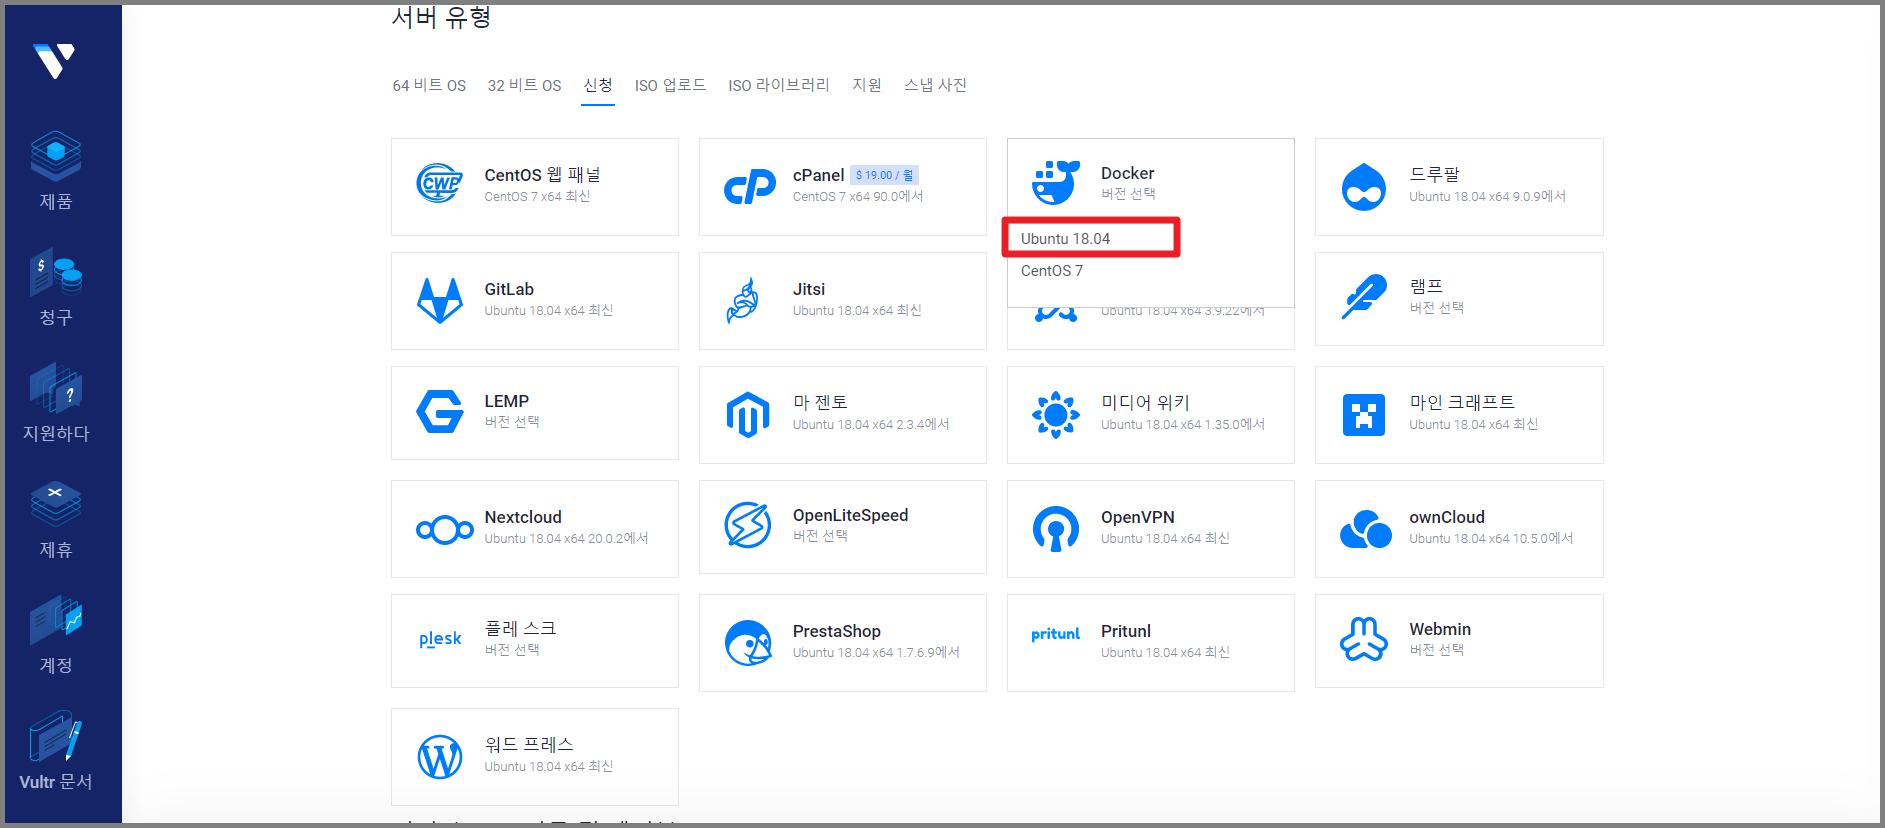Switch to the 지원 tab
The width and height of the screenshot is (1885, 828).
pos(867,85)
